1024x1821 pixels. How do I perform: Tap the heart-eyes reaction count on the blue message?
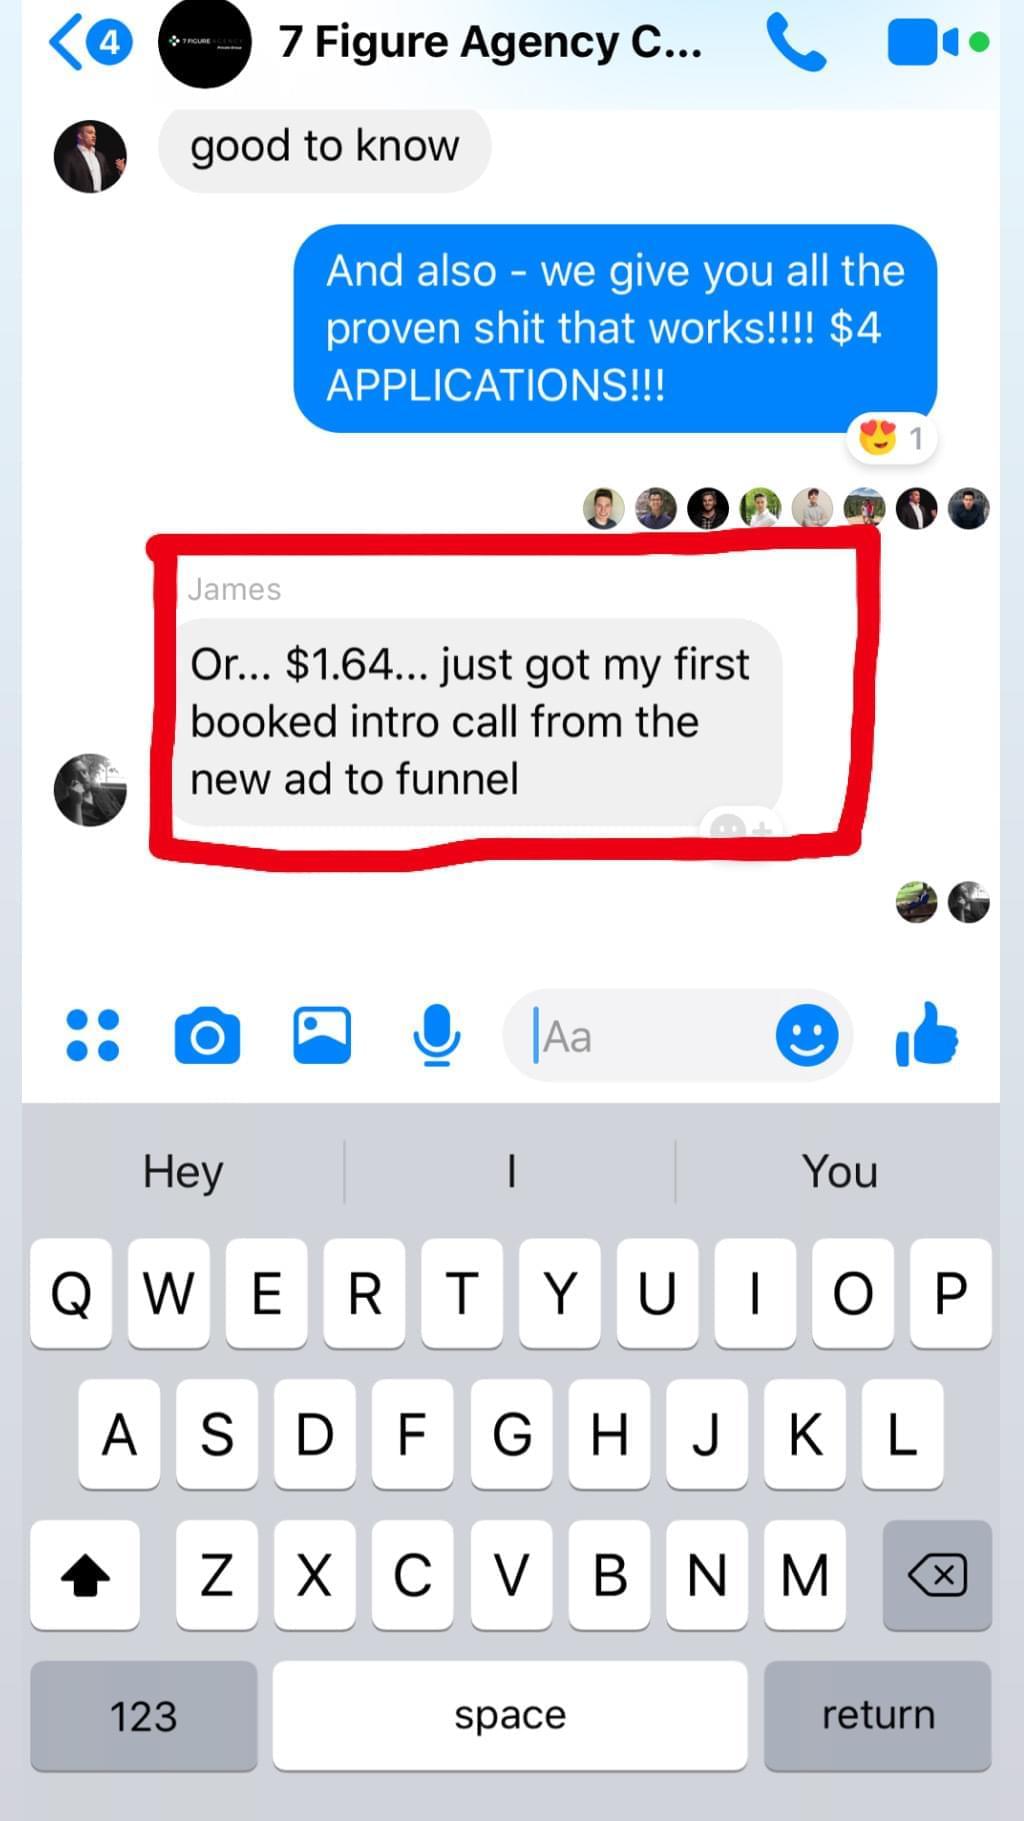[891, 438]
